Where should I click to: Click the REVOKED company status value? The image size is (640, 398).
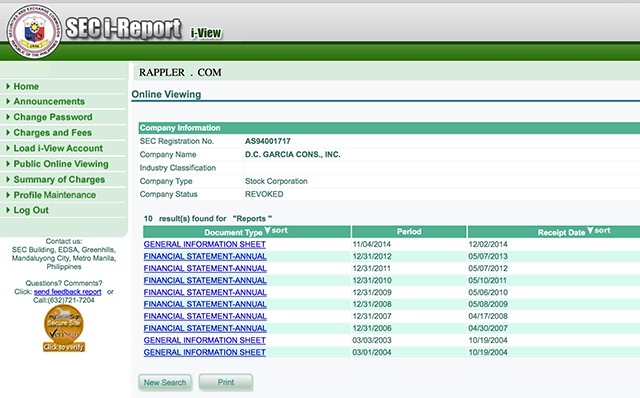(x=264, y=194)
